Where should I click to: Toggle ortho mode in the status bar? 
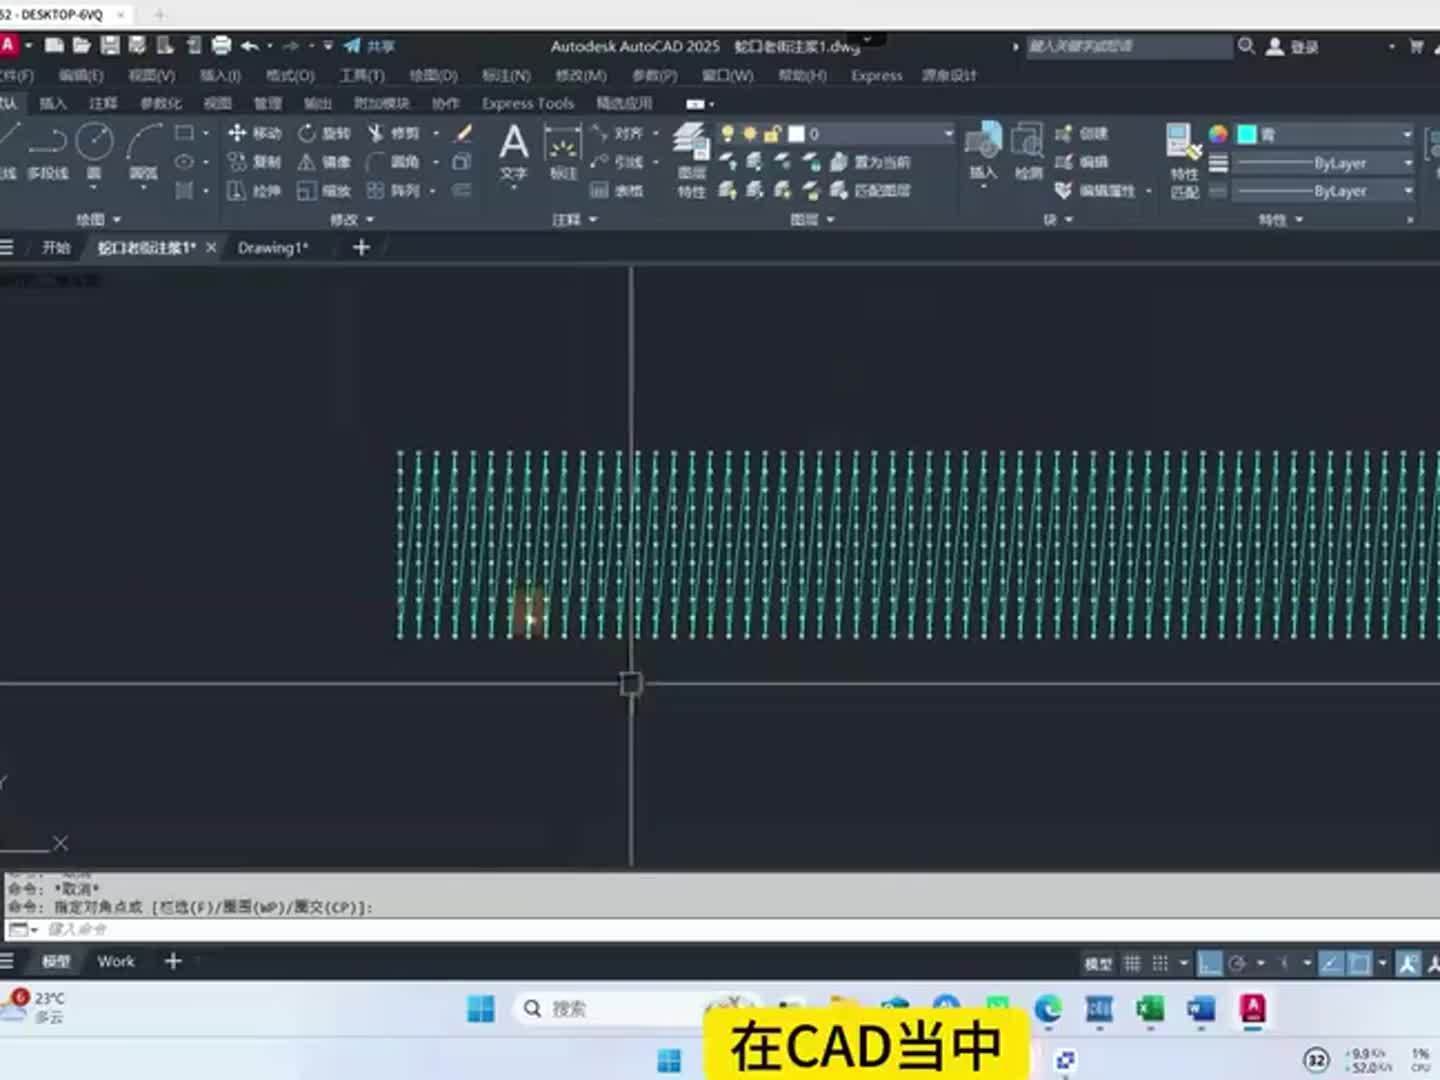(x=1210, y=961)
